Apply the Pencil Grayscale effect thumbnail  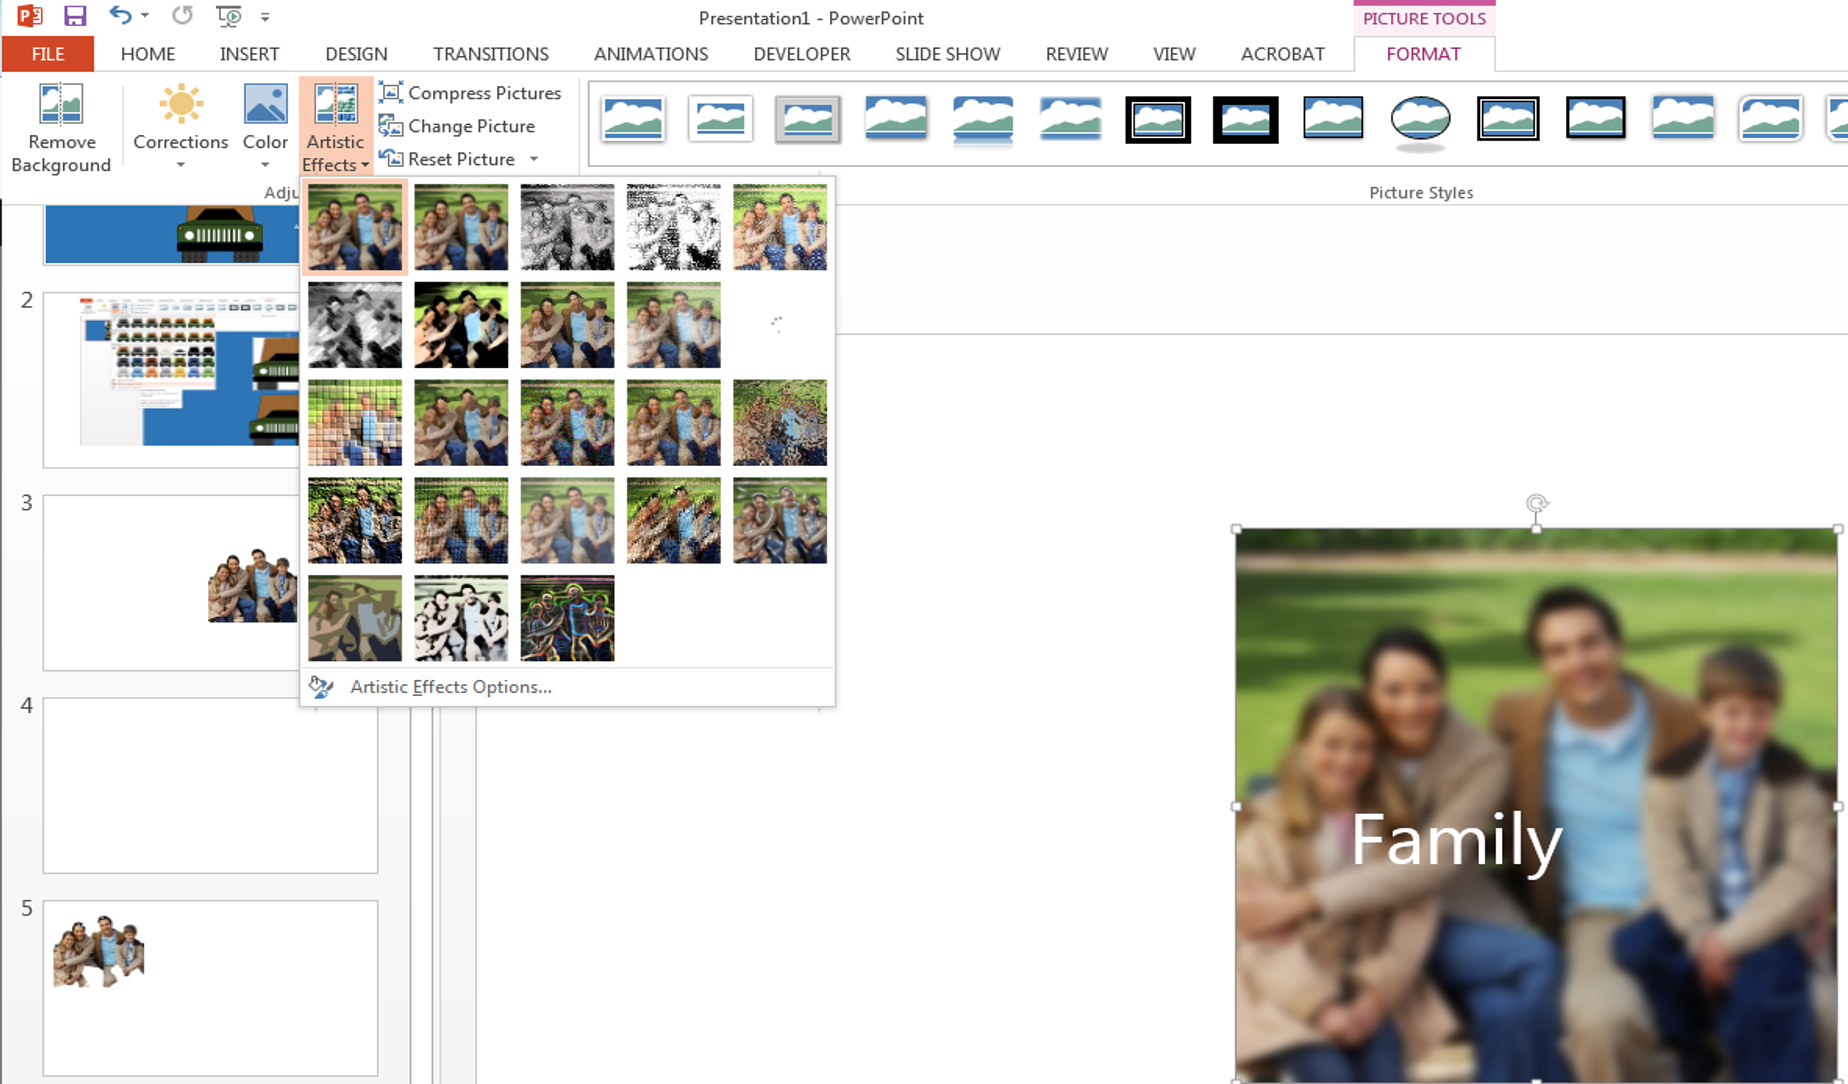pyautogui.click(x=567, y=227)
